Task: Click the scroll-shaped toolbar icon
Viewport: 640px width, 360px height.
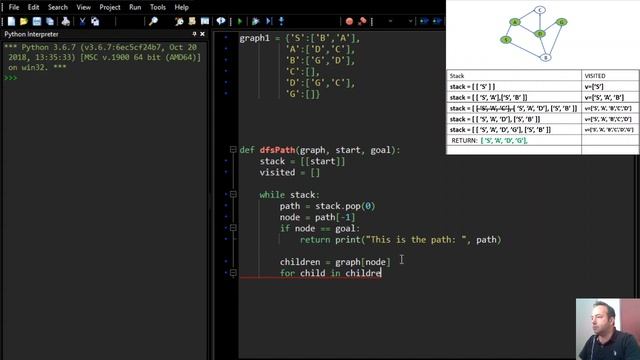Action: pyautogui.click(x=192, y=21)
